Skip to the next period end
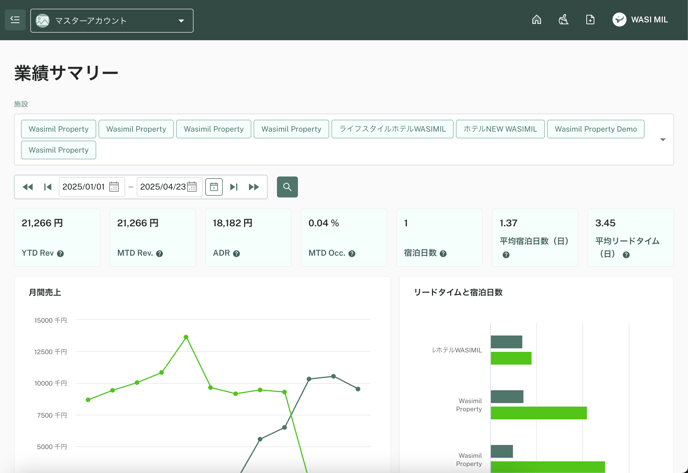 point(234,187)
